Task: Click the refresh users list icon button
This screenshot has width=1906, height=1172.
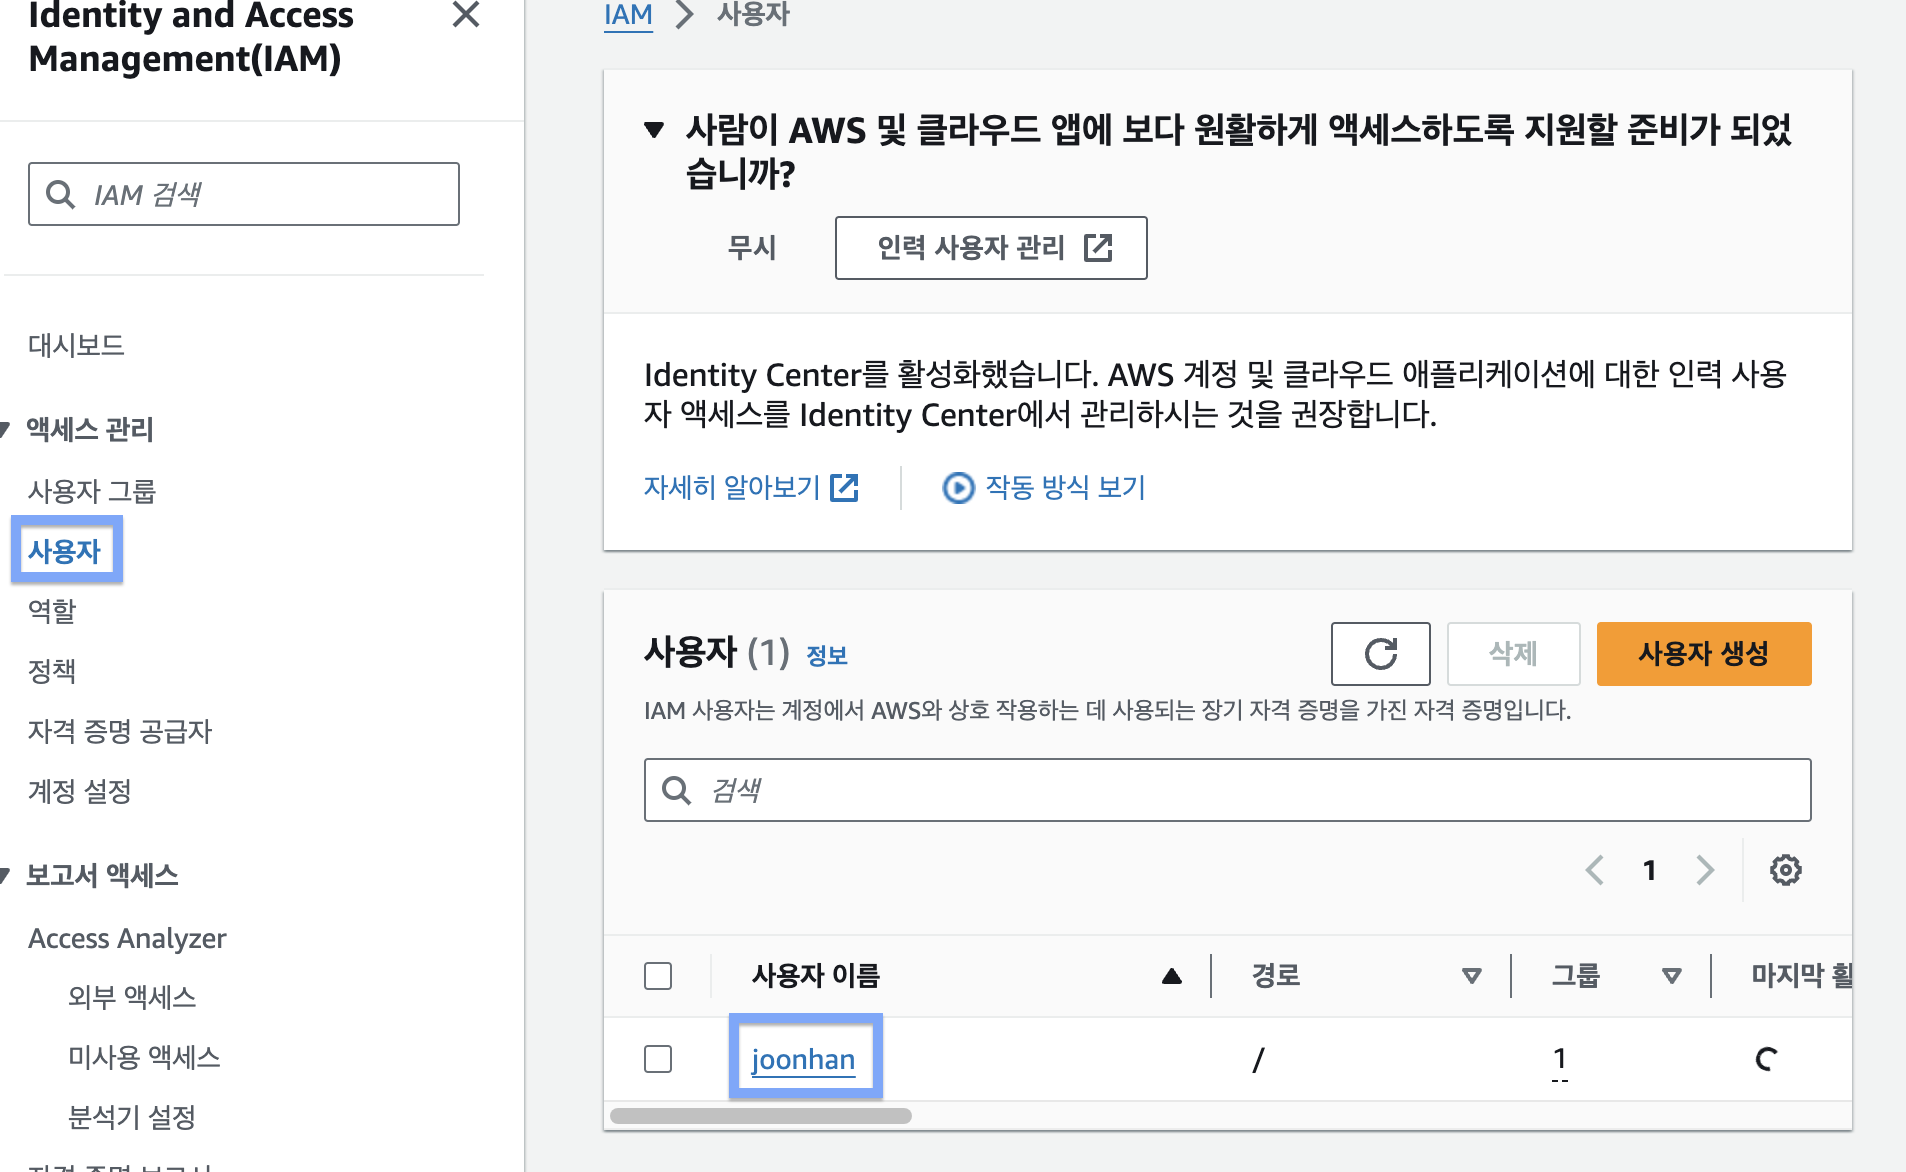Action: (x=1380, y=654)
